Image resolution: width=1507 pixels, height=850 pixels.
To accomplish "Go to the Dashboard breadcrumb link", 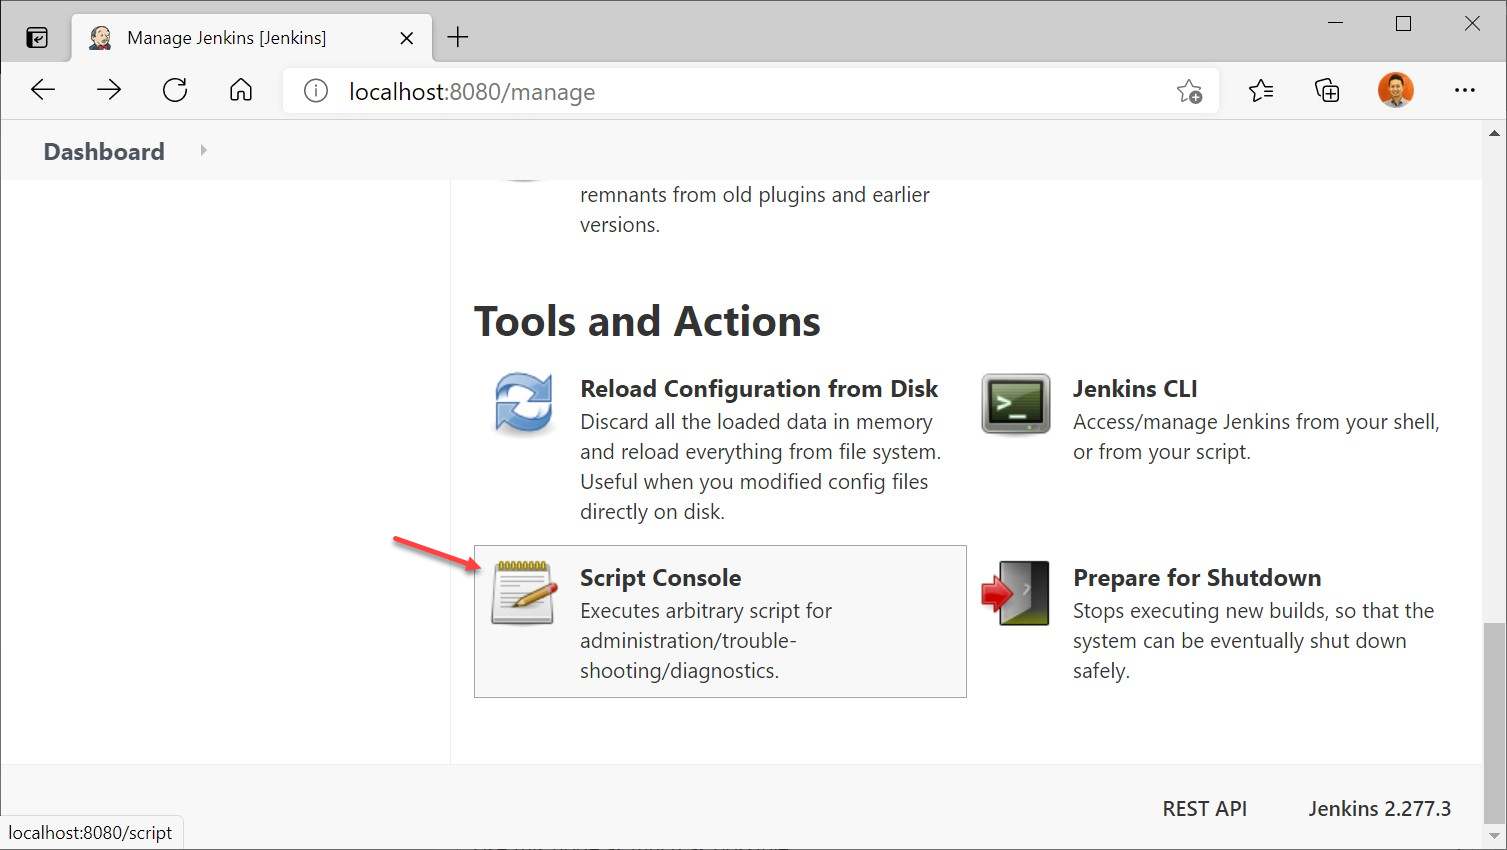I will tap(104, 151).
